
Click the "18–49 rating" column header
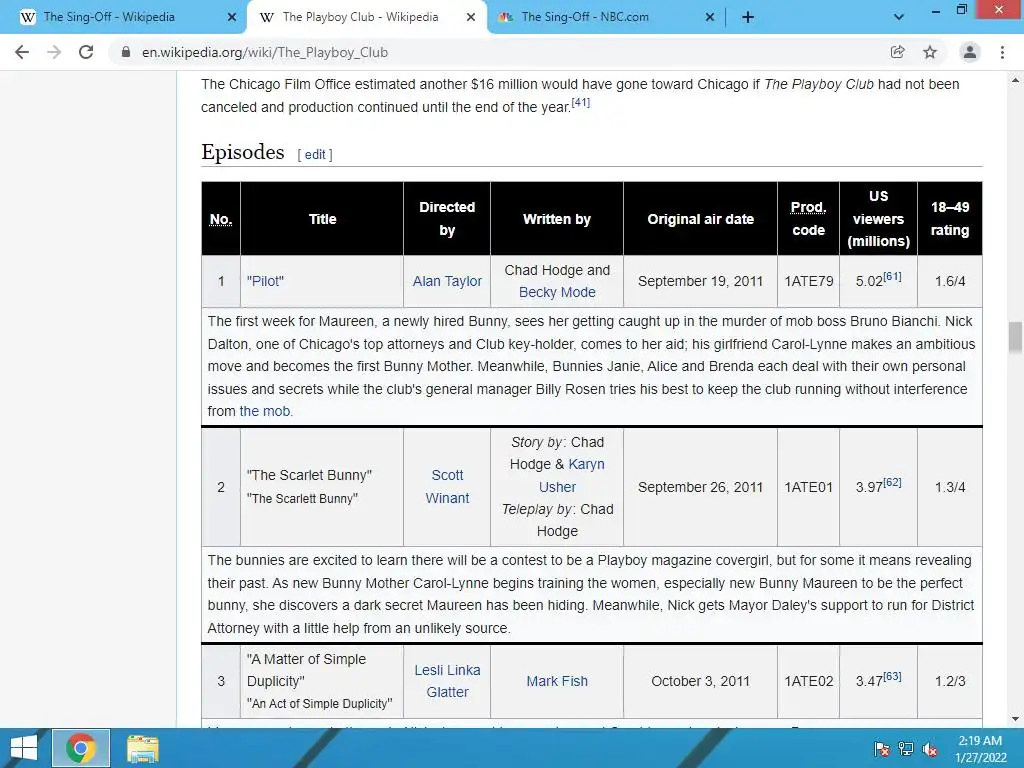point(950,219)
